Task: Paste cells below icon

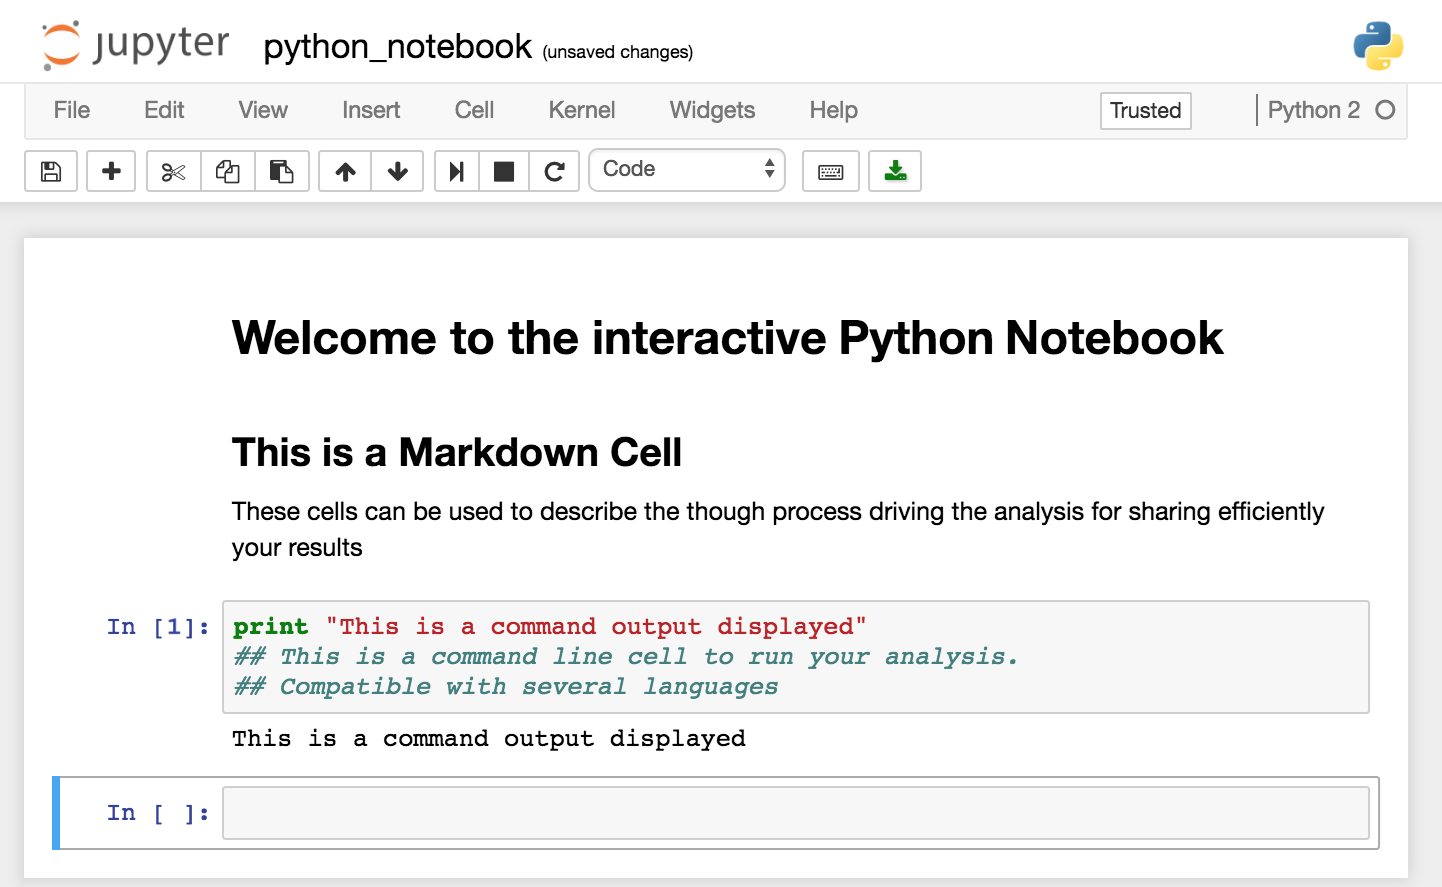Action: [282, 171]
